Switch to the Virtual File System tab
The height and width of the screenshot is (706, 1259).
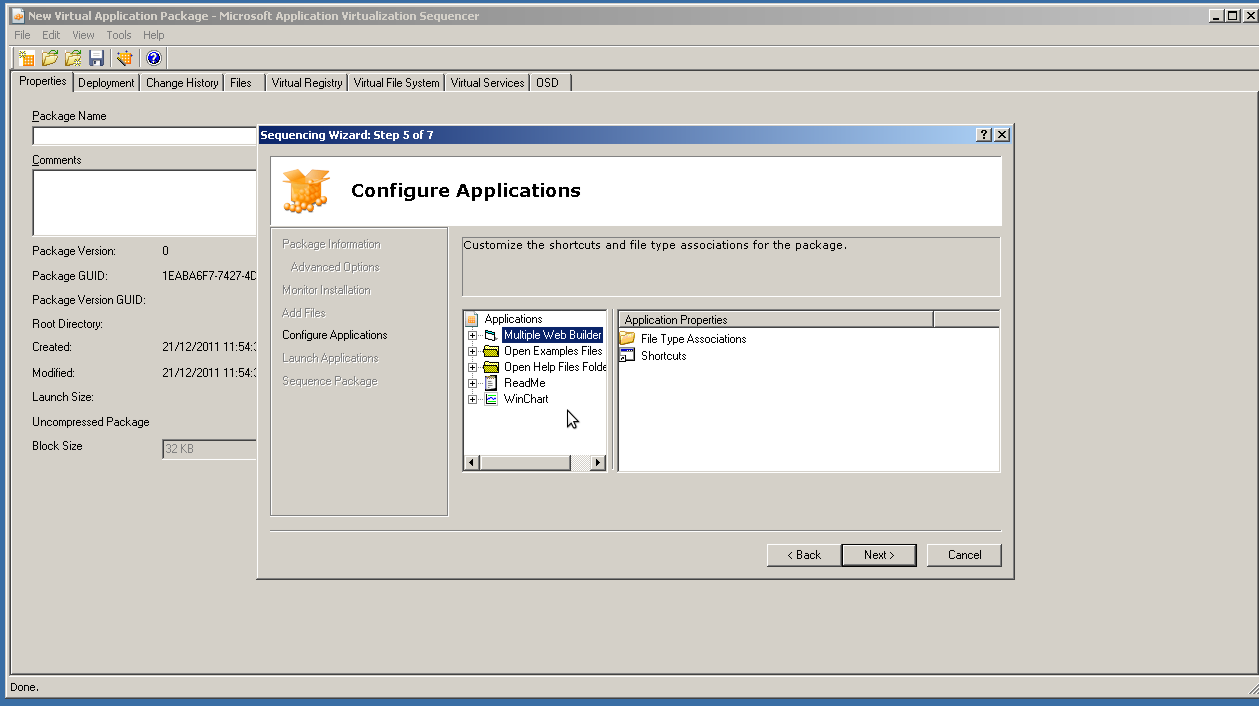coord(396,83)
